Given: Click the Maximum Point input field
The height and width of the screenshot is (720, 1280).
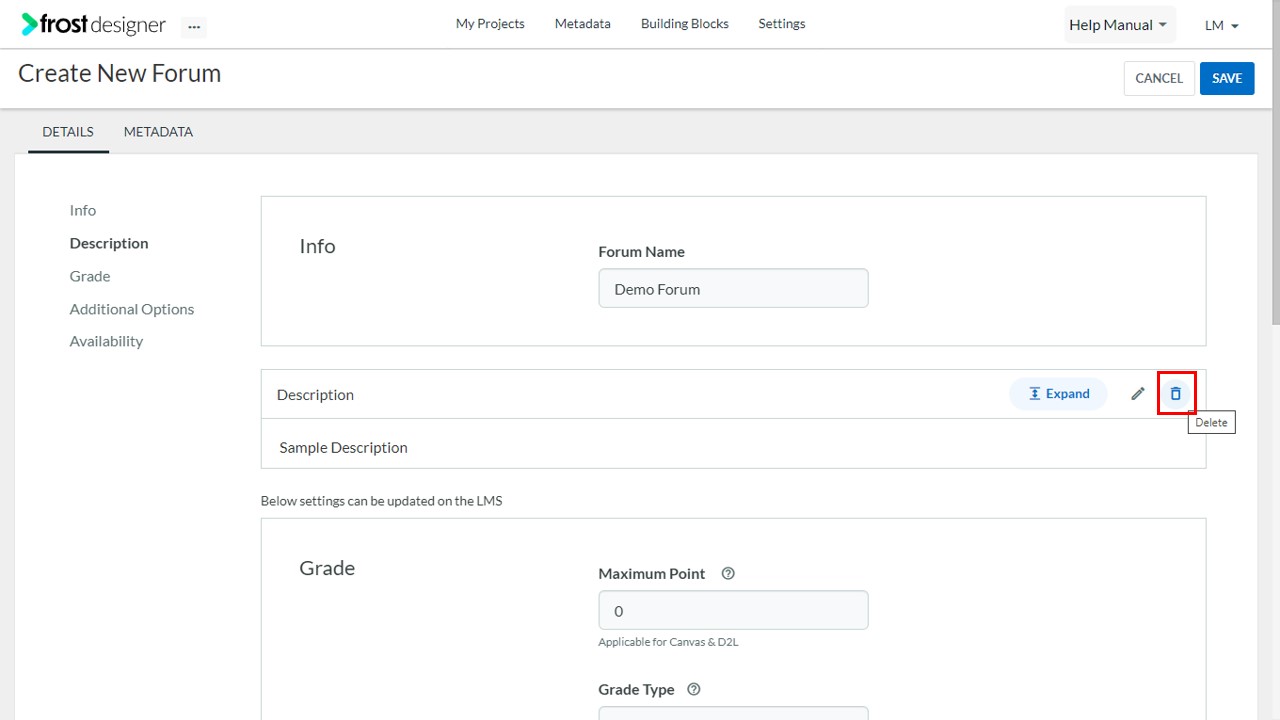Looking at the screenshot, I should [x=733, y=610].
